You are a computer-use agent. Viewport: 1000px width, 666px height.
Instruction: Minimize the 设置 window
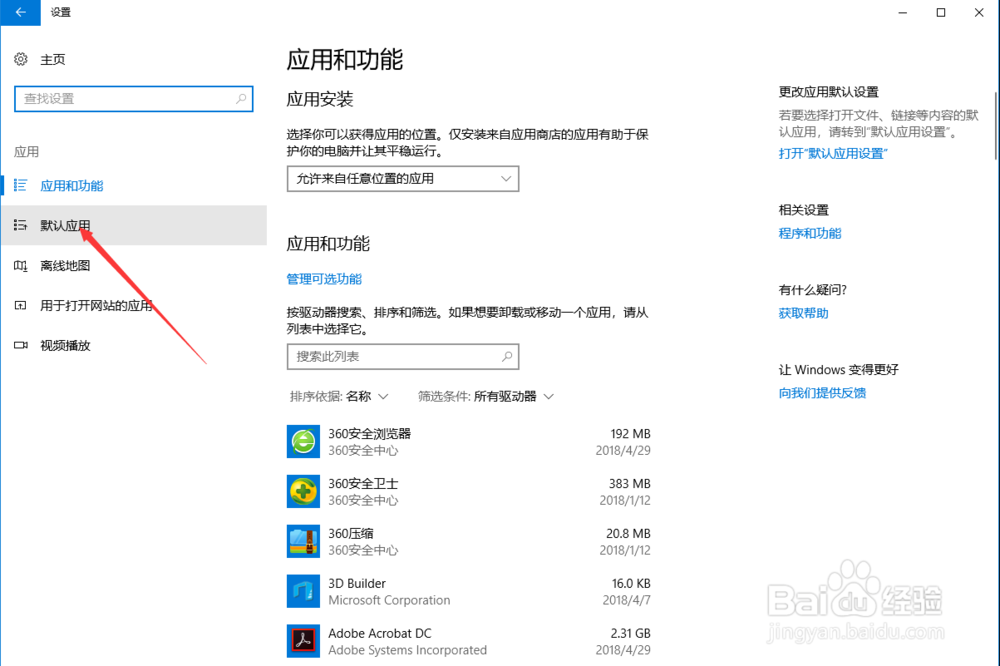(x=902, y=12)
